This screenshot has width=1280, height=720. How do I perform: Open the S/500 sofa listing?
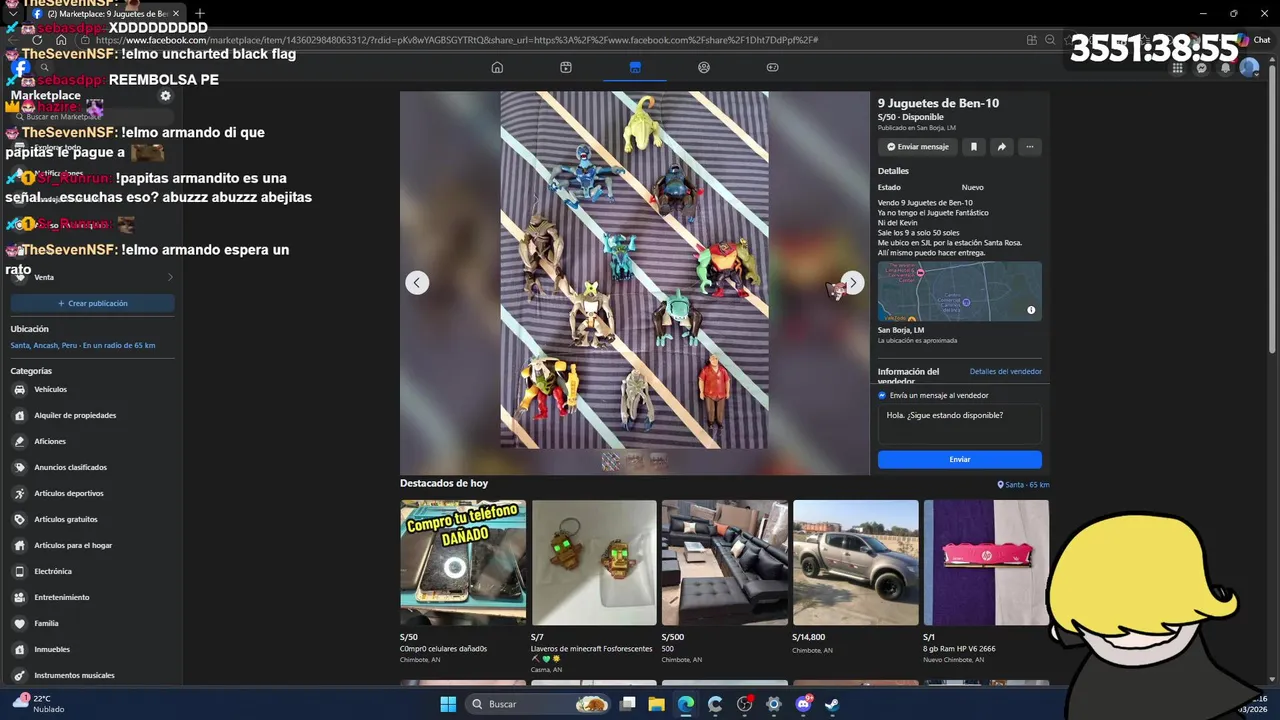725,582
